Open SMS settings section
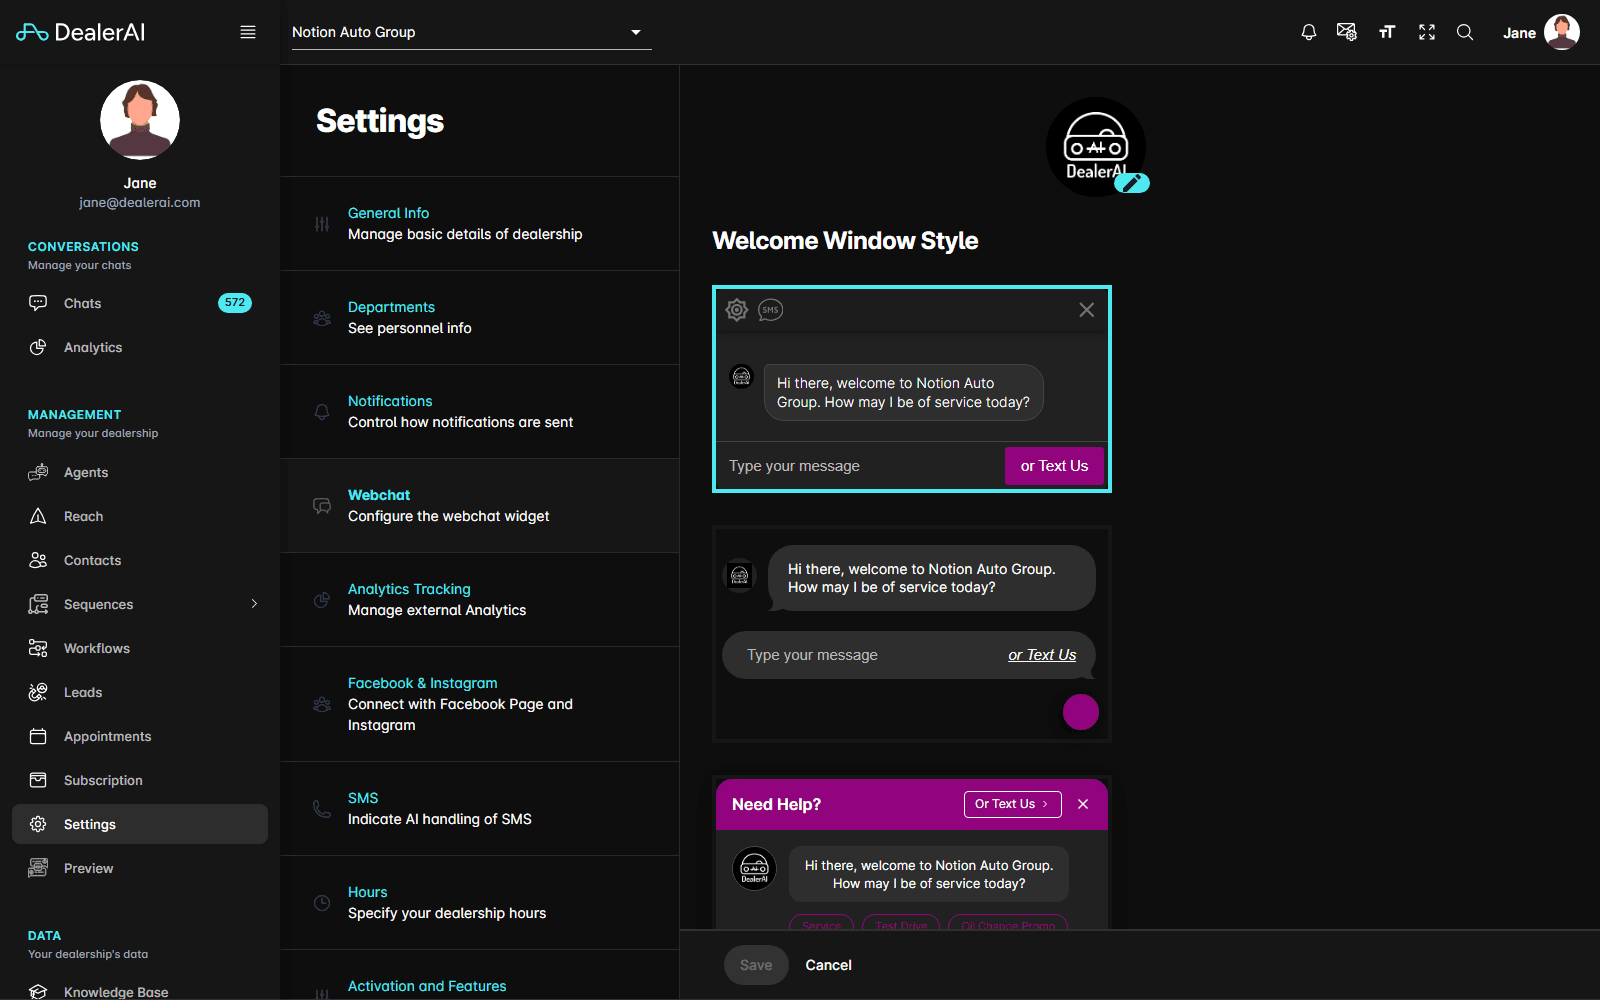The width and height of the screenshot is (1600, 1000). 480,809
